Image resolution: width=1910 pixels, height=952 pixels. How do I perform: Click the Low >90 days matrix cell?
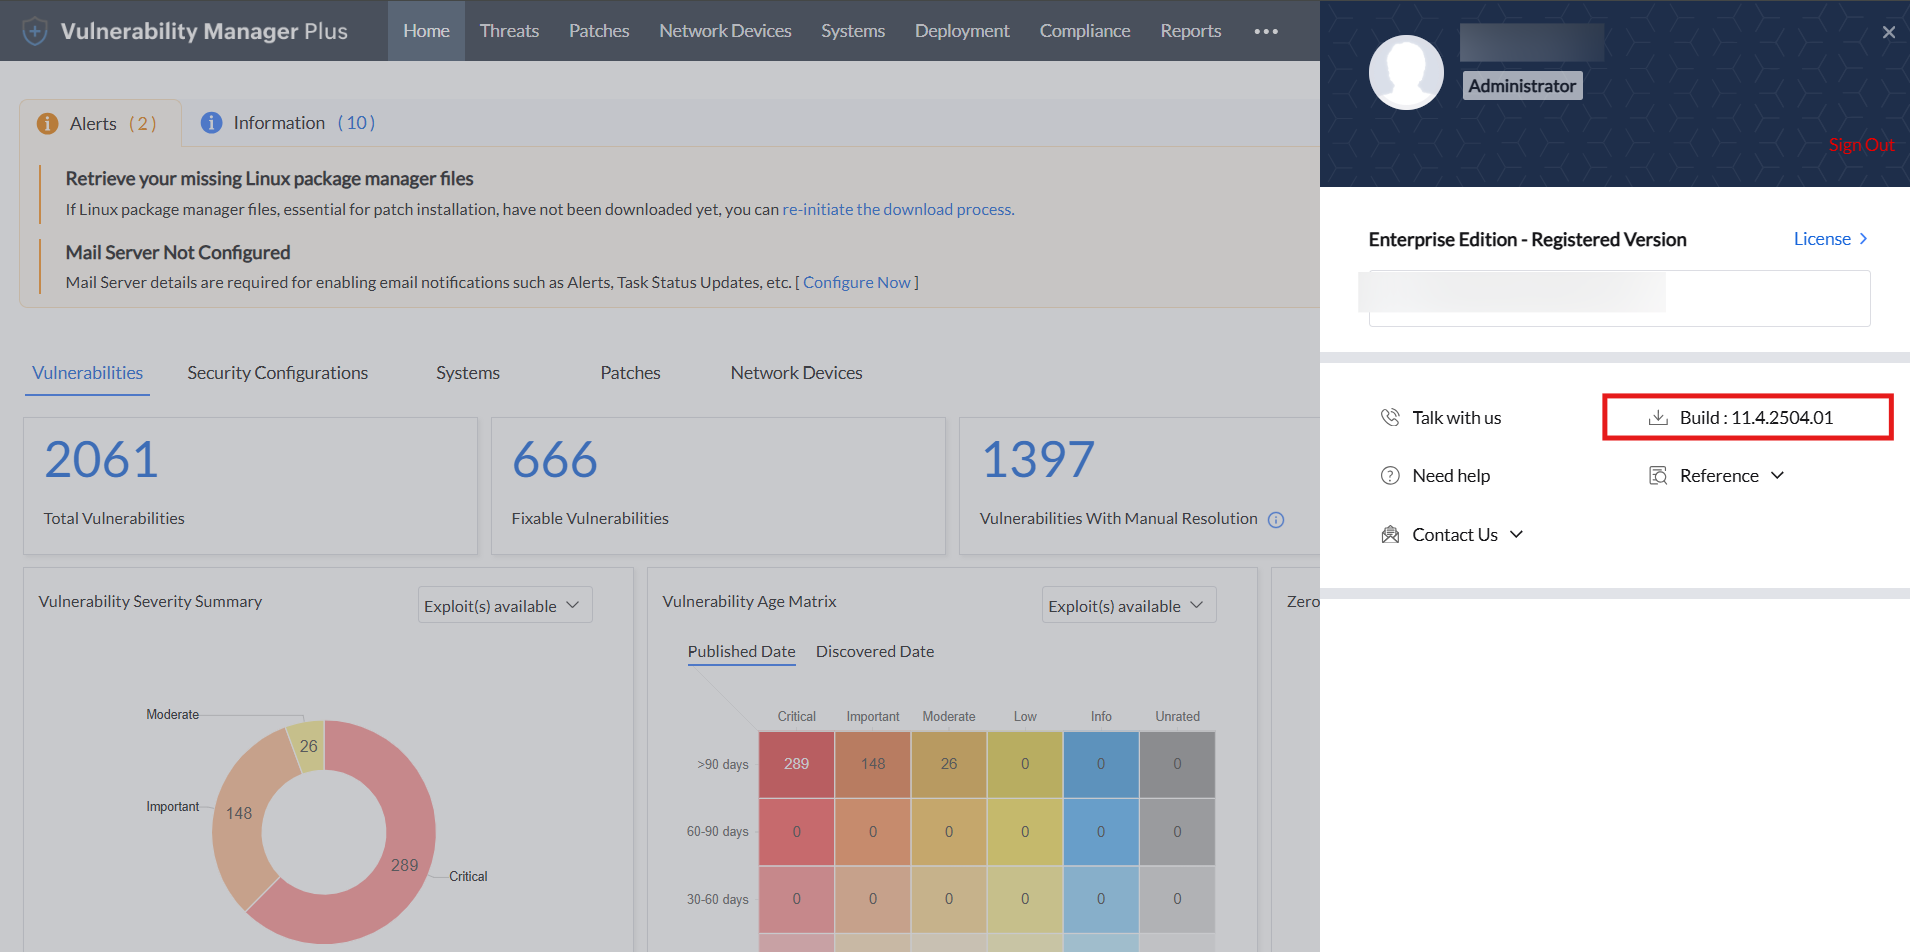pyautogui.click(x=1025, y=764)
